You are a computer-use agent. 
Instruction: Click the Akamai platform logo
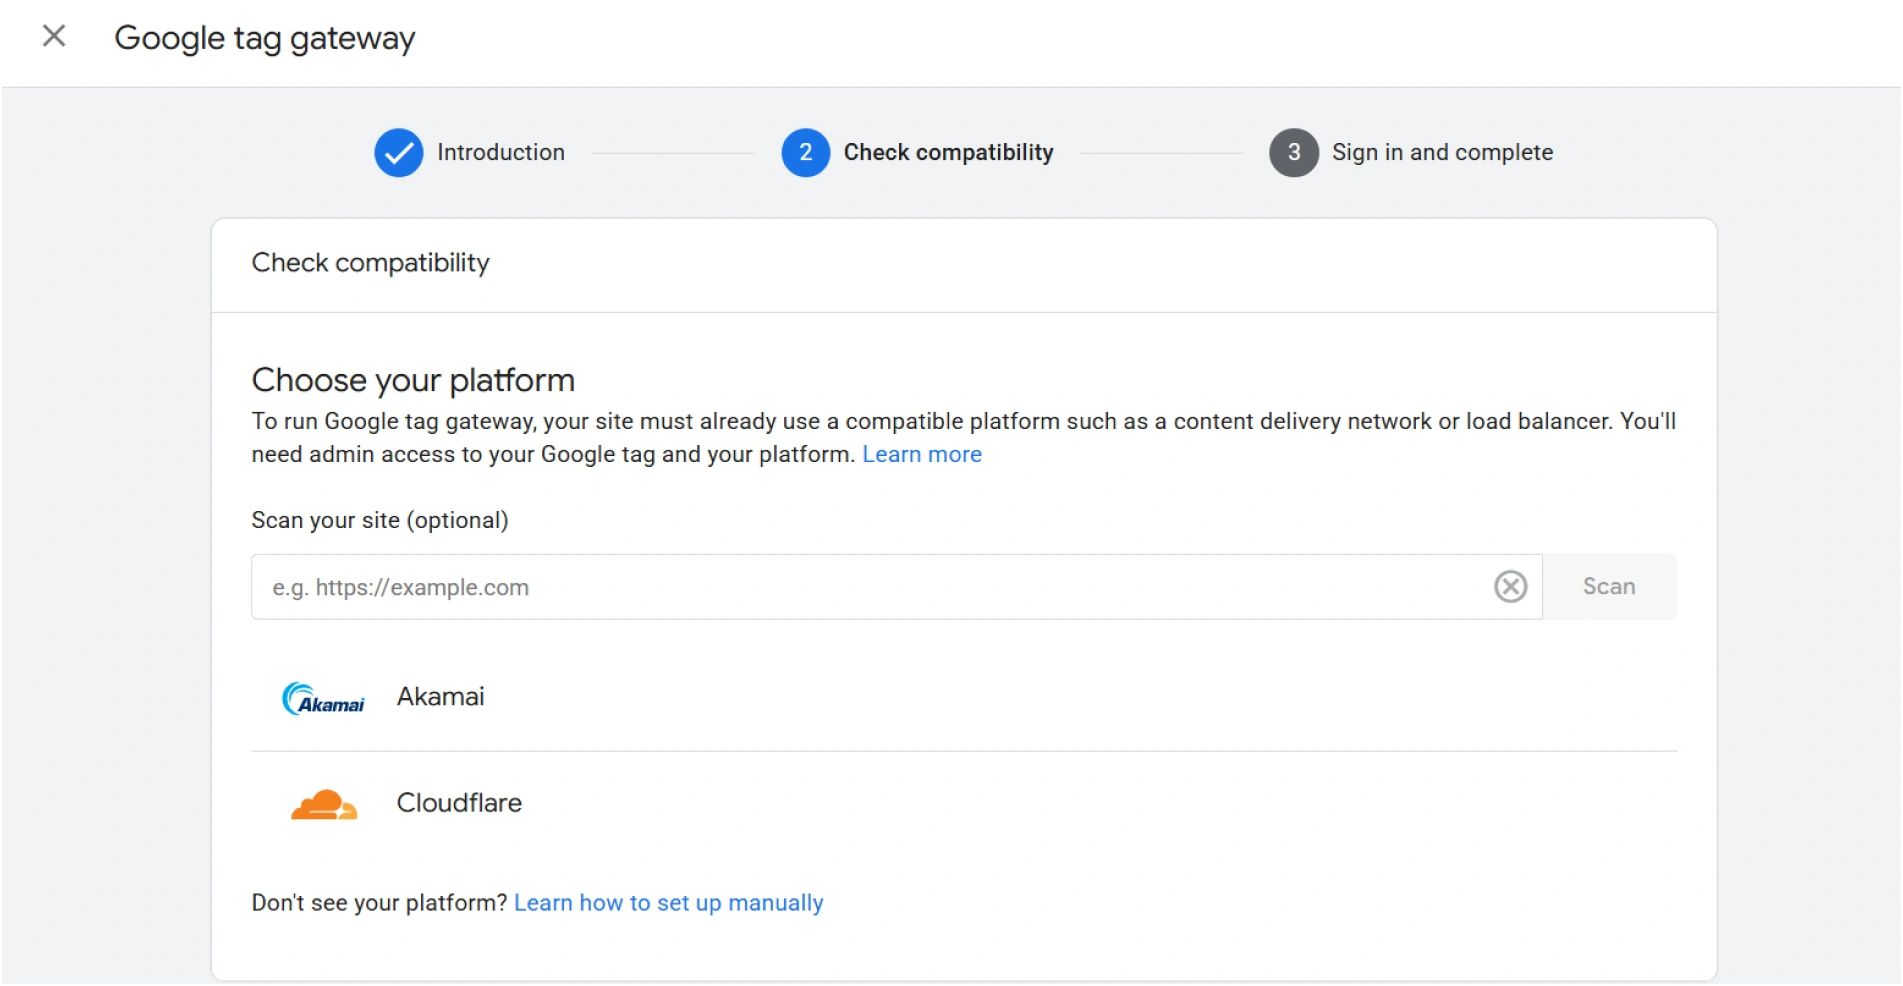(322, 697)
